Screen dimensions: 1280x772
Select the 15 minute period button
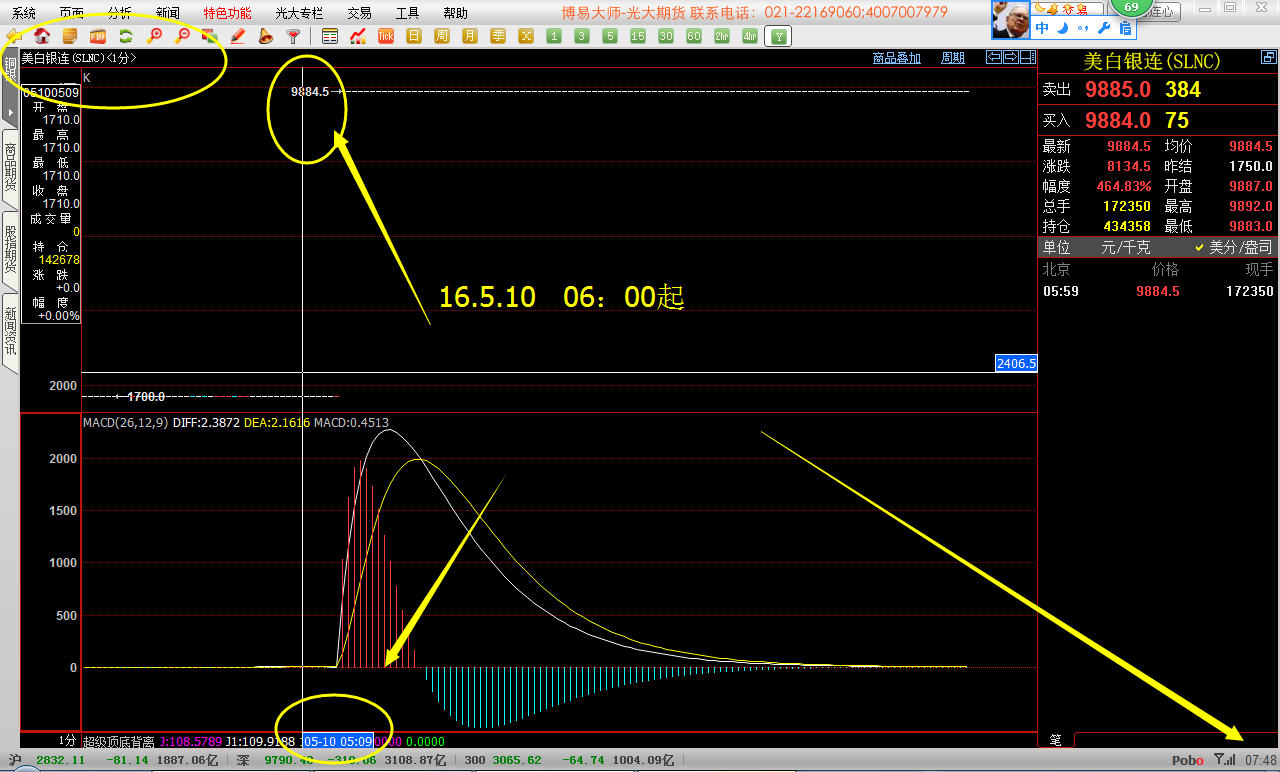click(638, 36)
